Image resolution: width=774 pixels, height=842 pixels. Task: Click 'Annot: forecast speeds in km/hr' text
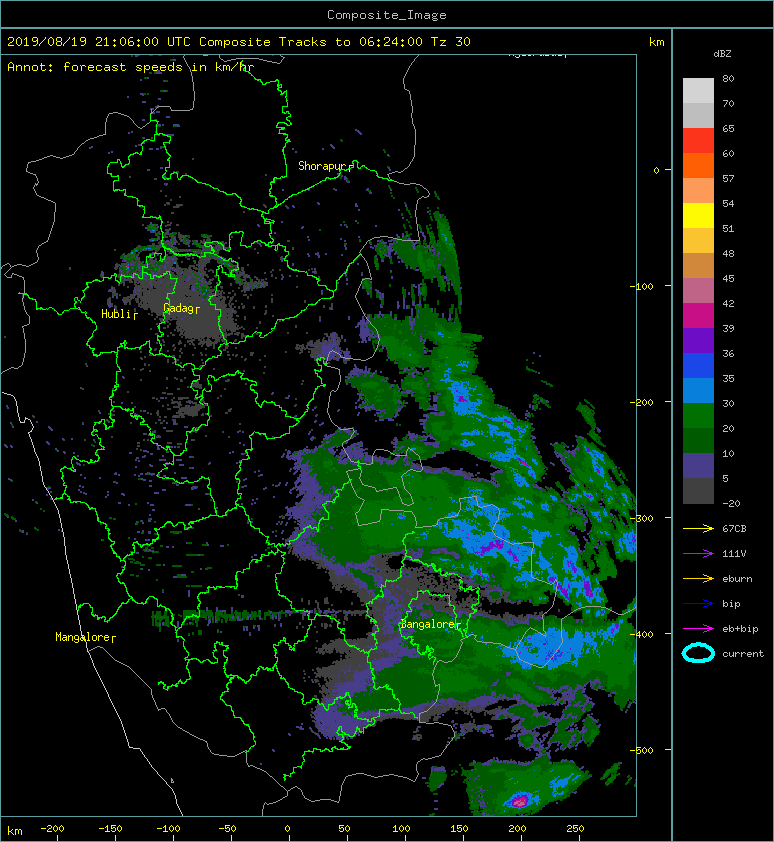(x=131, y=67)
